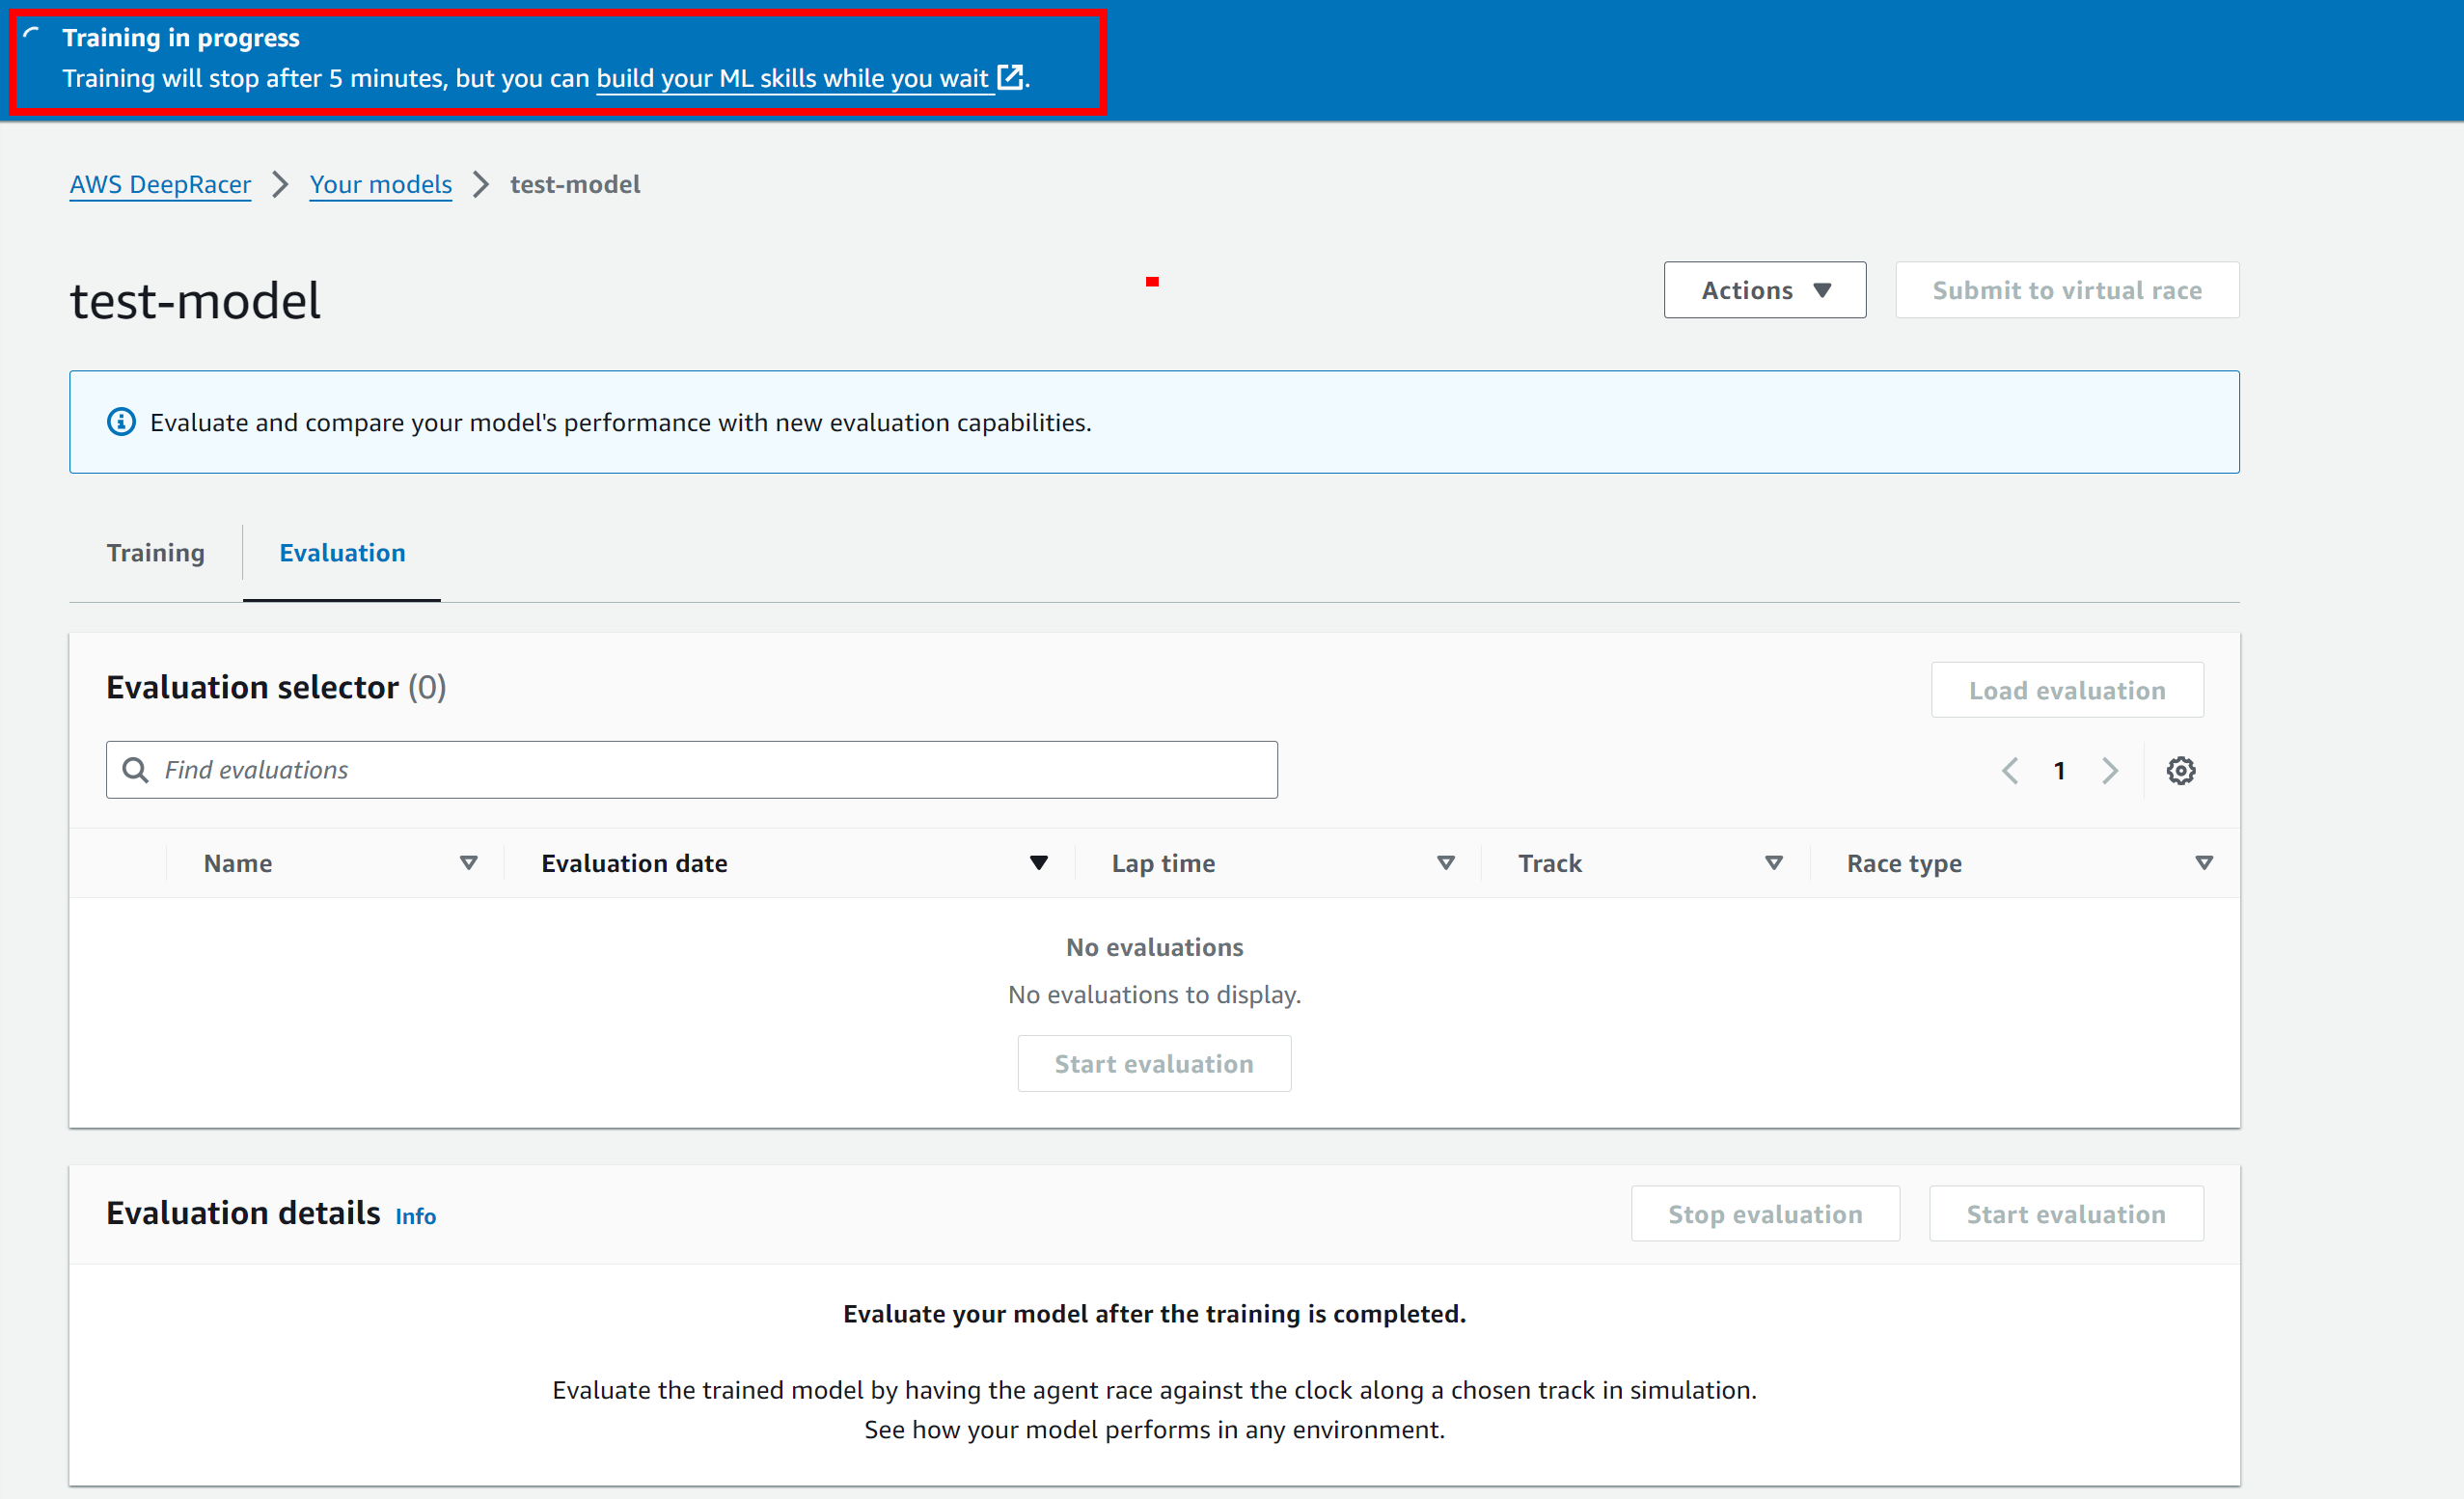Click the Load evaluation button

[2066, 690]
